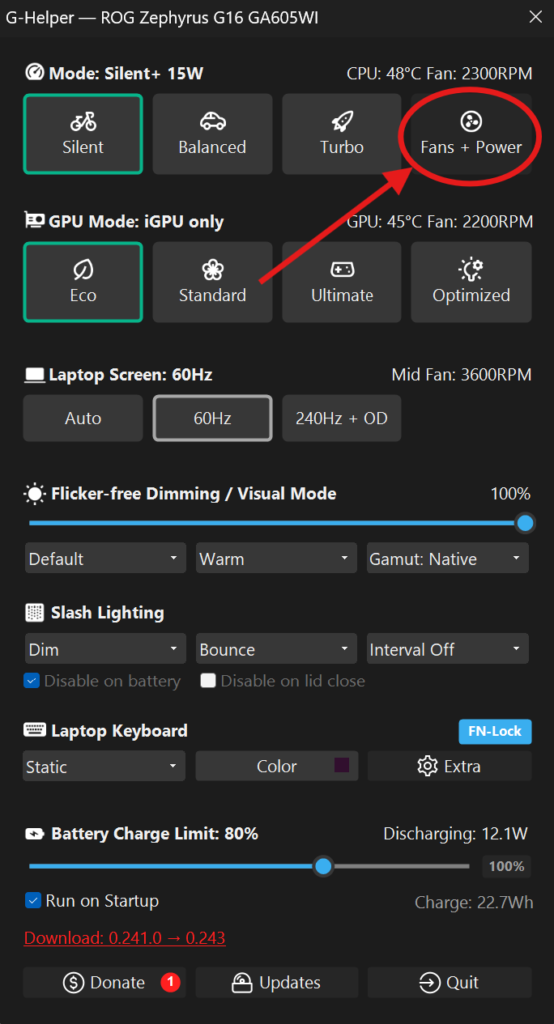Toggle the FN-Lock button
This screenshot has height=1024, width=554.
495,731
